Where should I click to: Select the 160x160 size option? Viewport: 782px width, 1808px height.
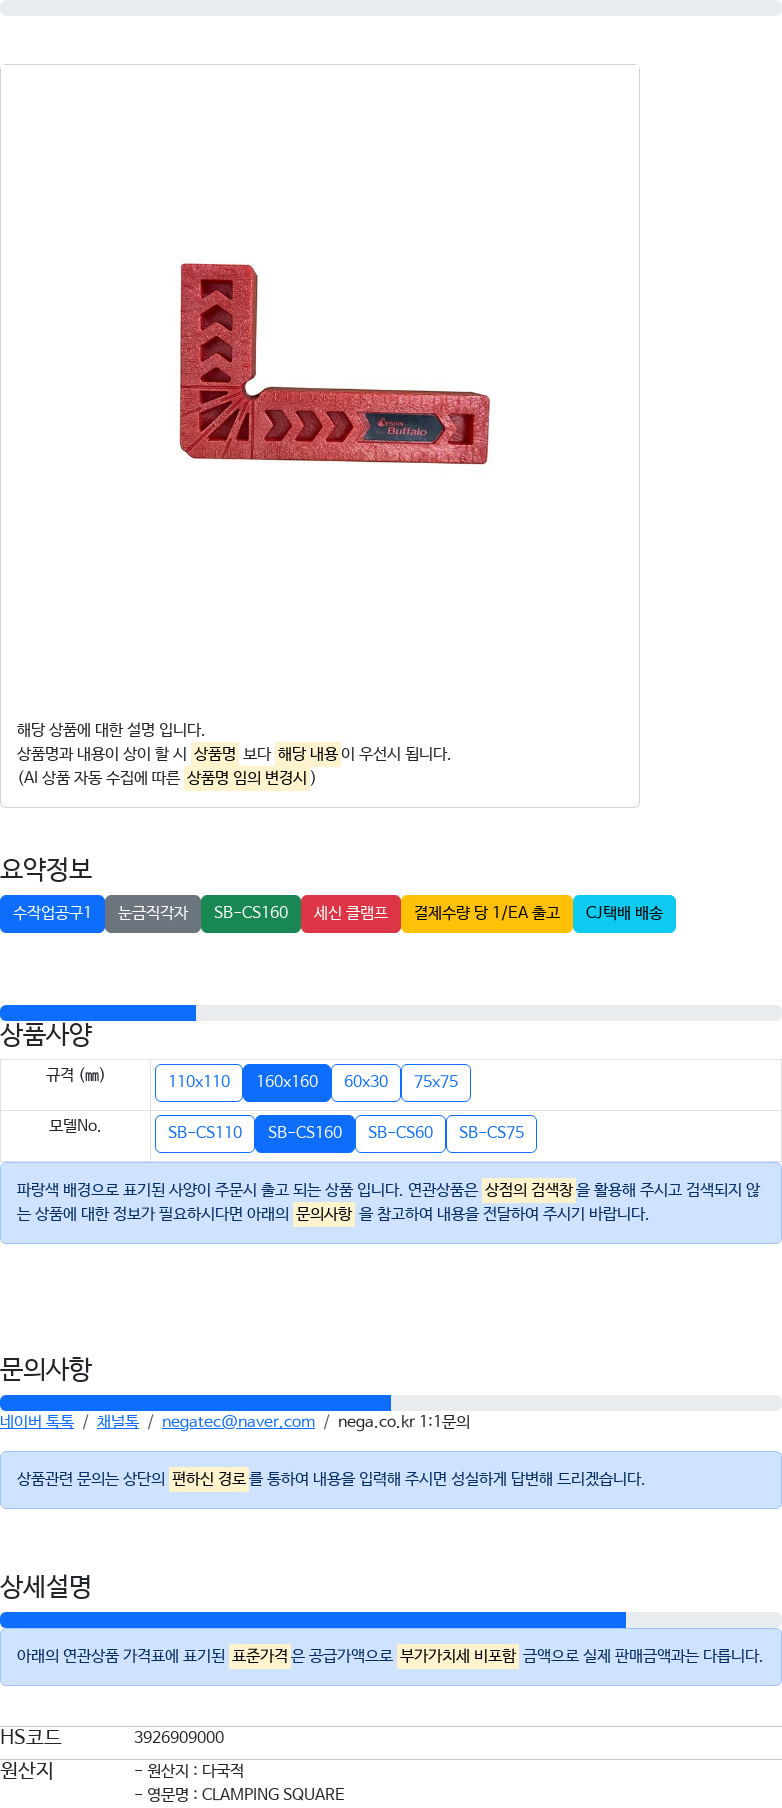287,1082
